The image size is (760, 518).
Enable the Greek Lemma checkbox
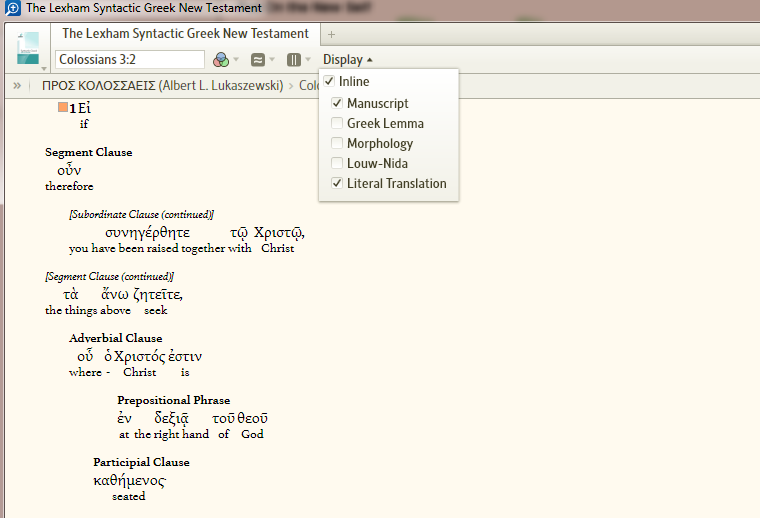(x=337, y=123)
